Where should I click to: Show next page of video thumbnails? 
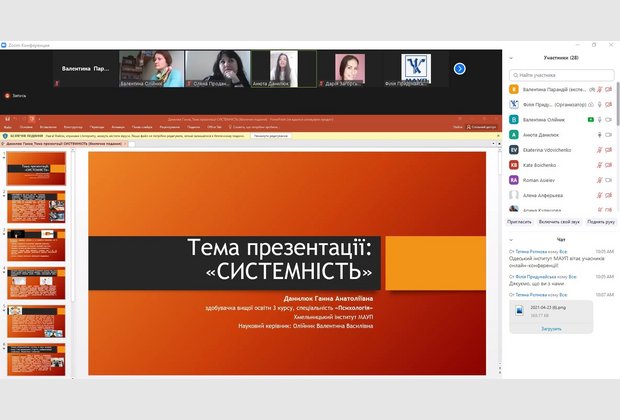[x=459, y=69]
